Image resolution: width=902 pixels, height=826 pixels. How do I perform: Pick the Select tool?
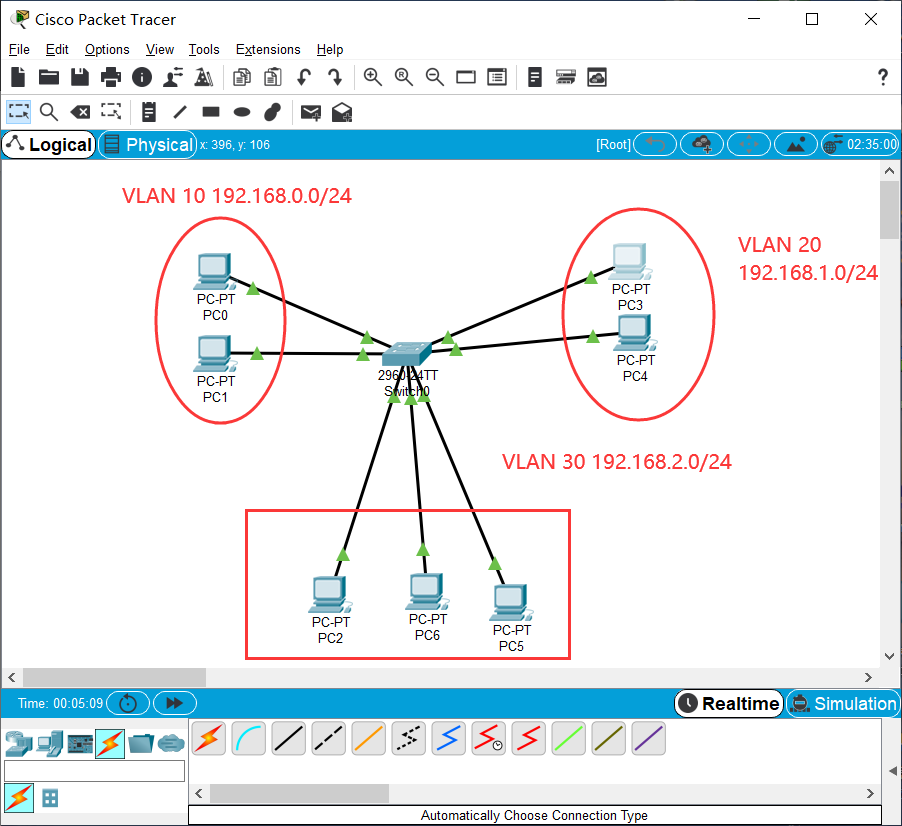18,112
